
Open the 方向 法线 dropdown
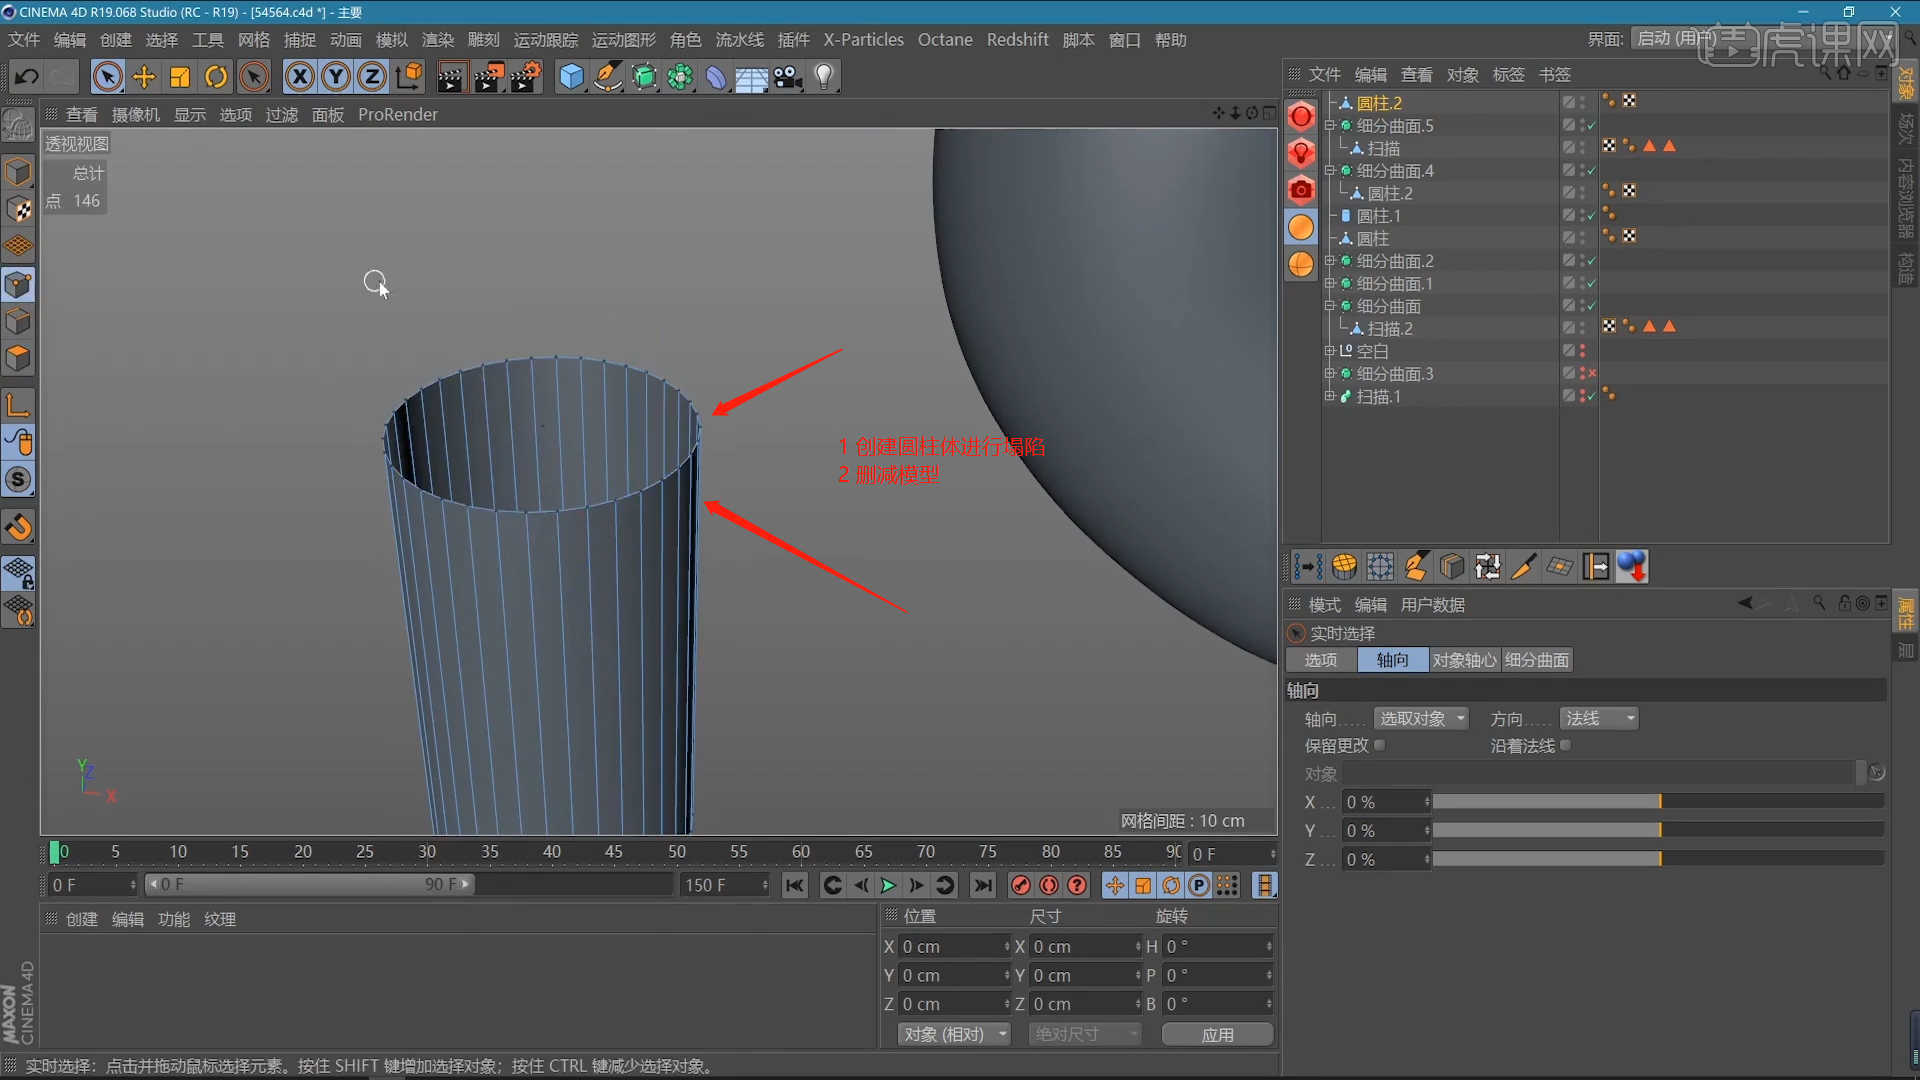(1599, 718)
